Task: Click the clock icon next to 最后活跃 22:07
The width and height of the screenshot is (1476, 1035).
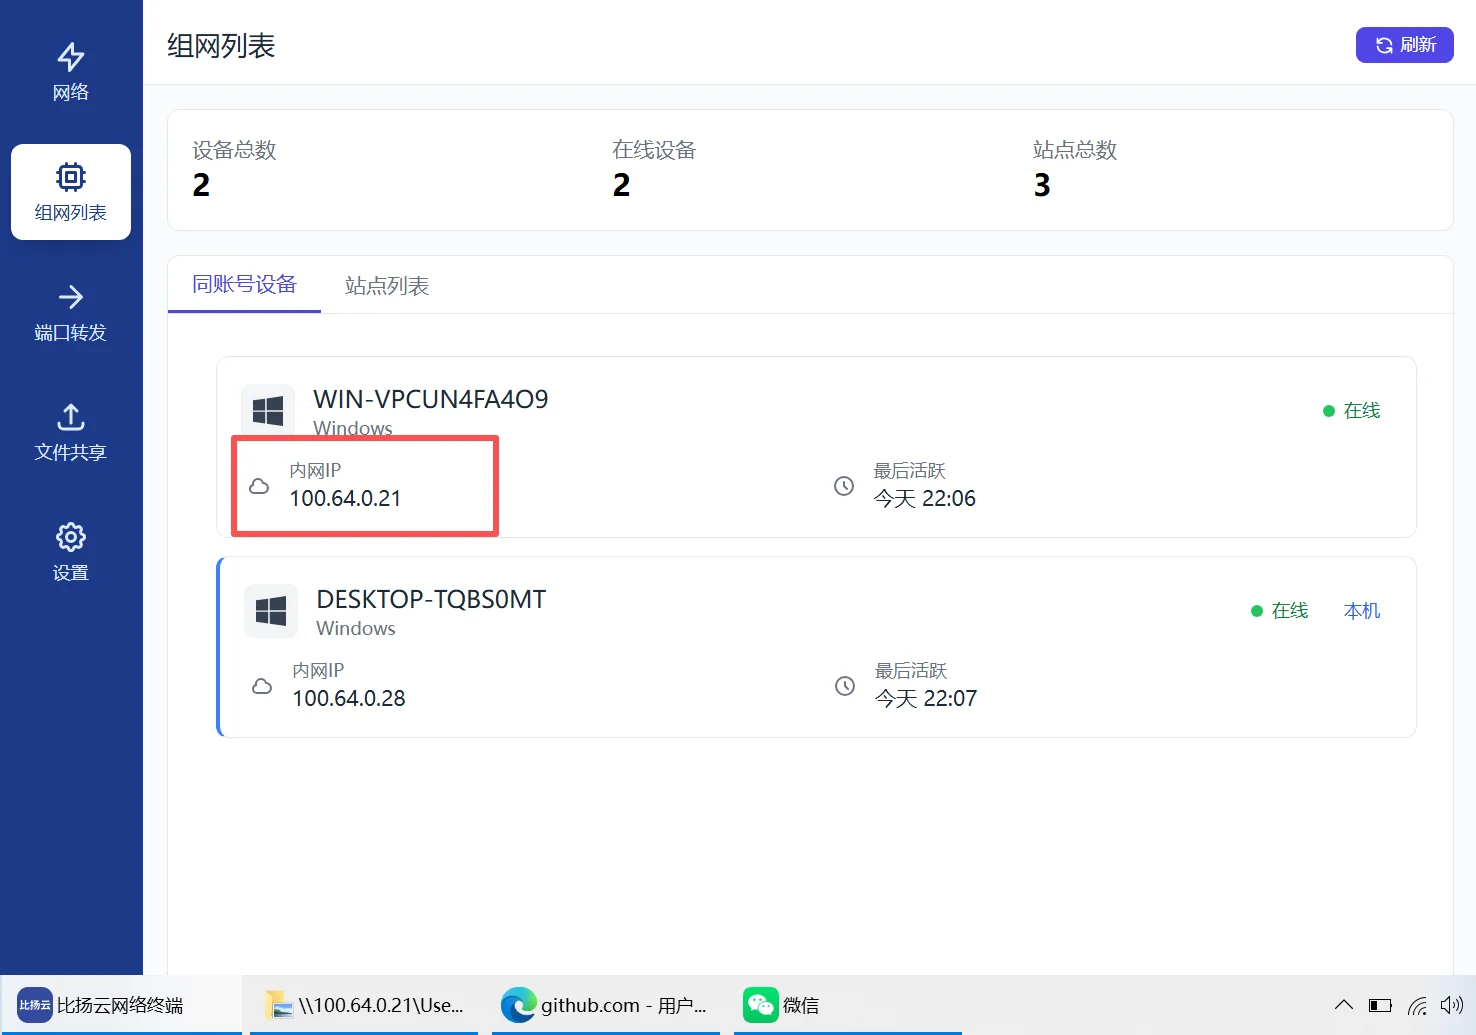Action: (x=845, y=686)
